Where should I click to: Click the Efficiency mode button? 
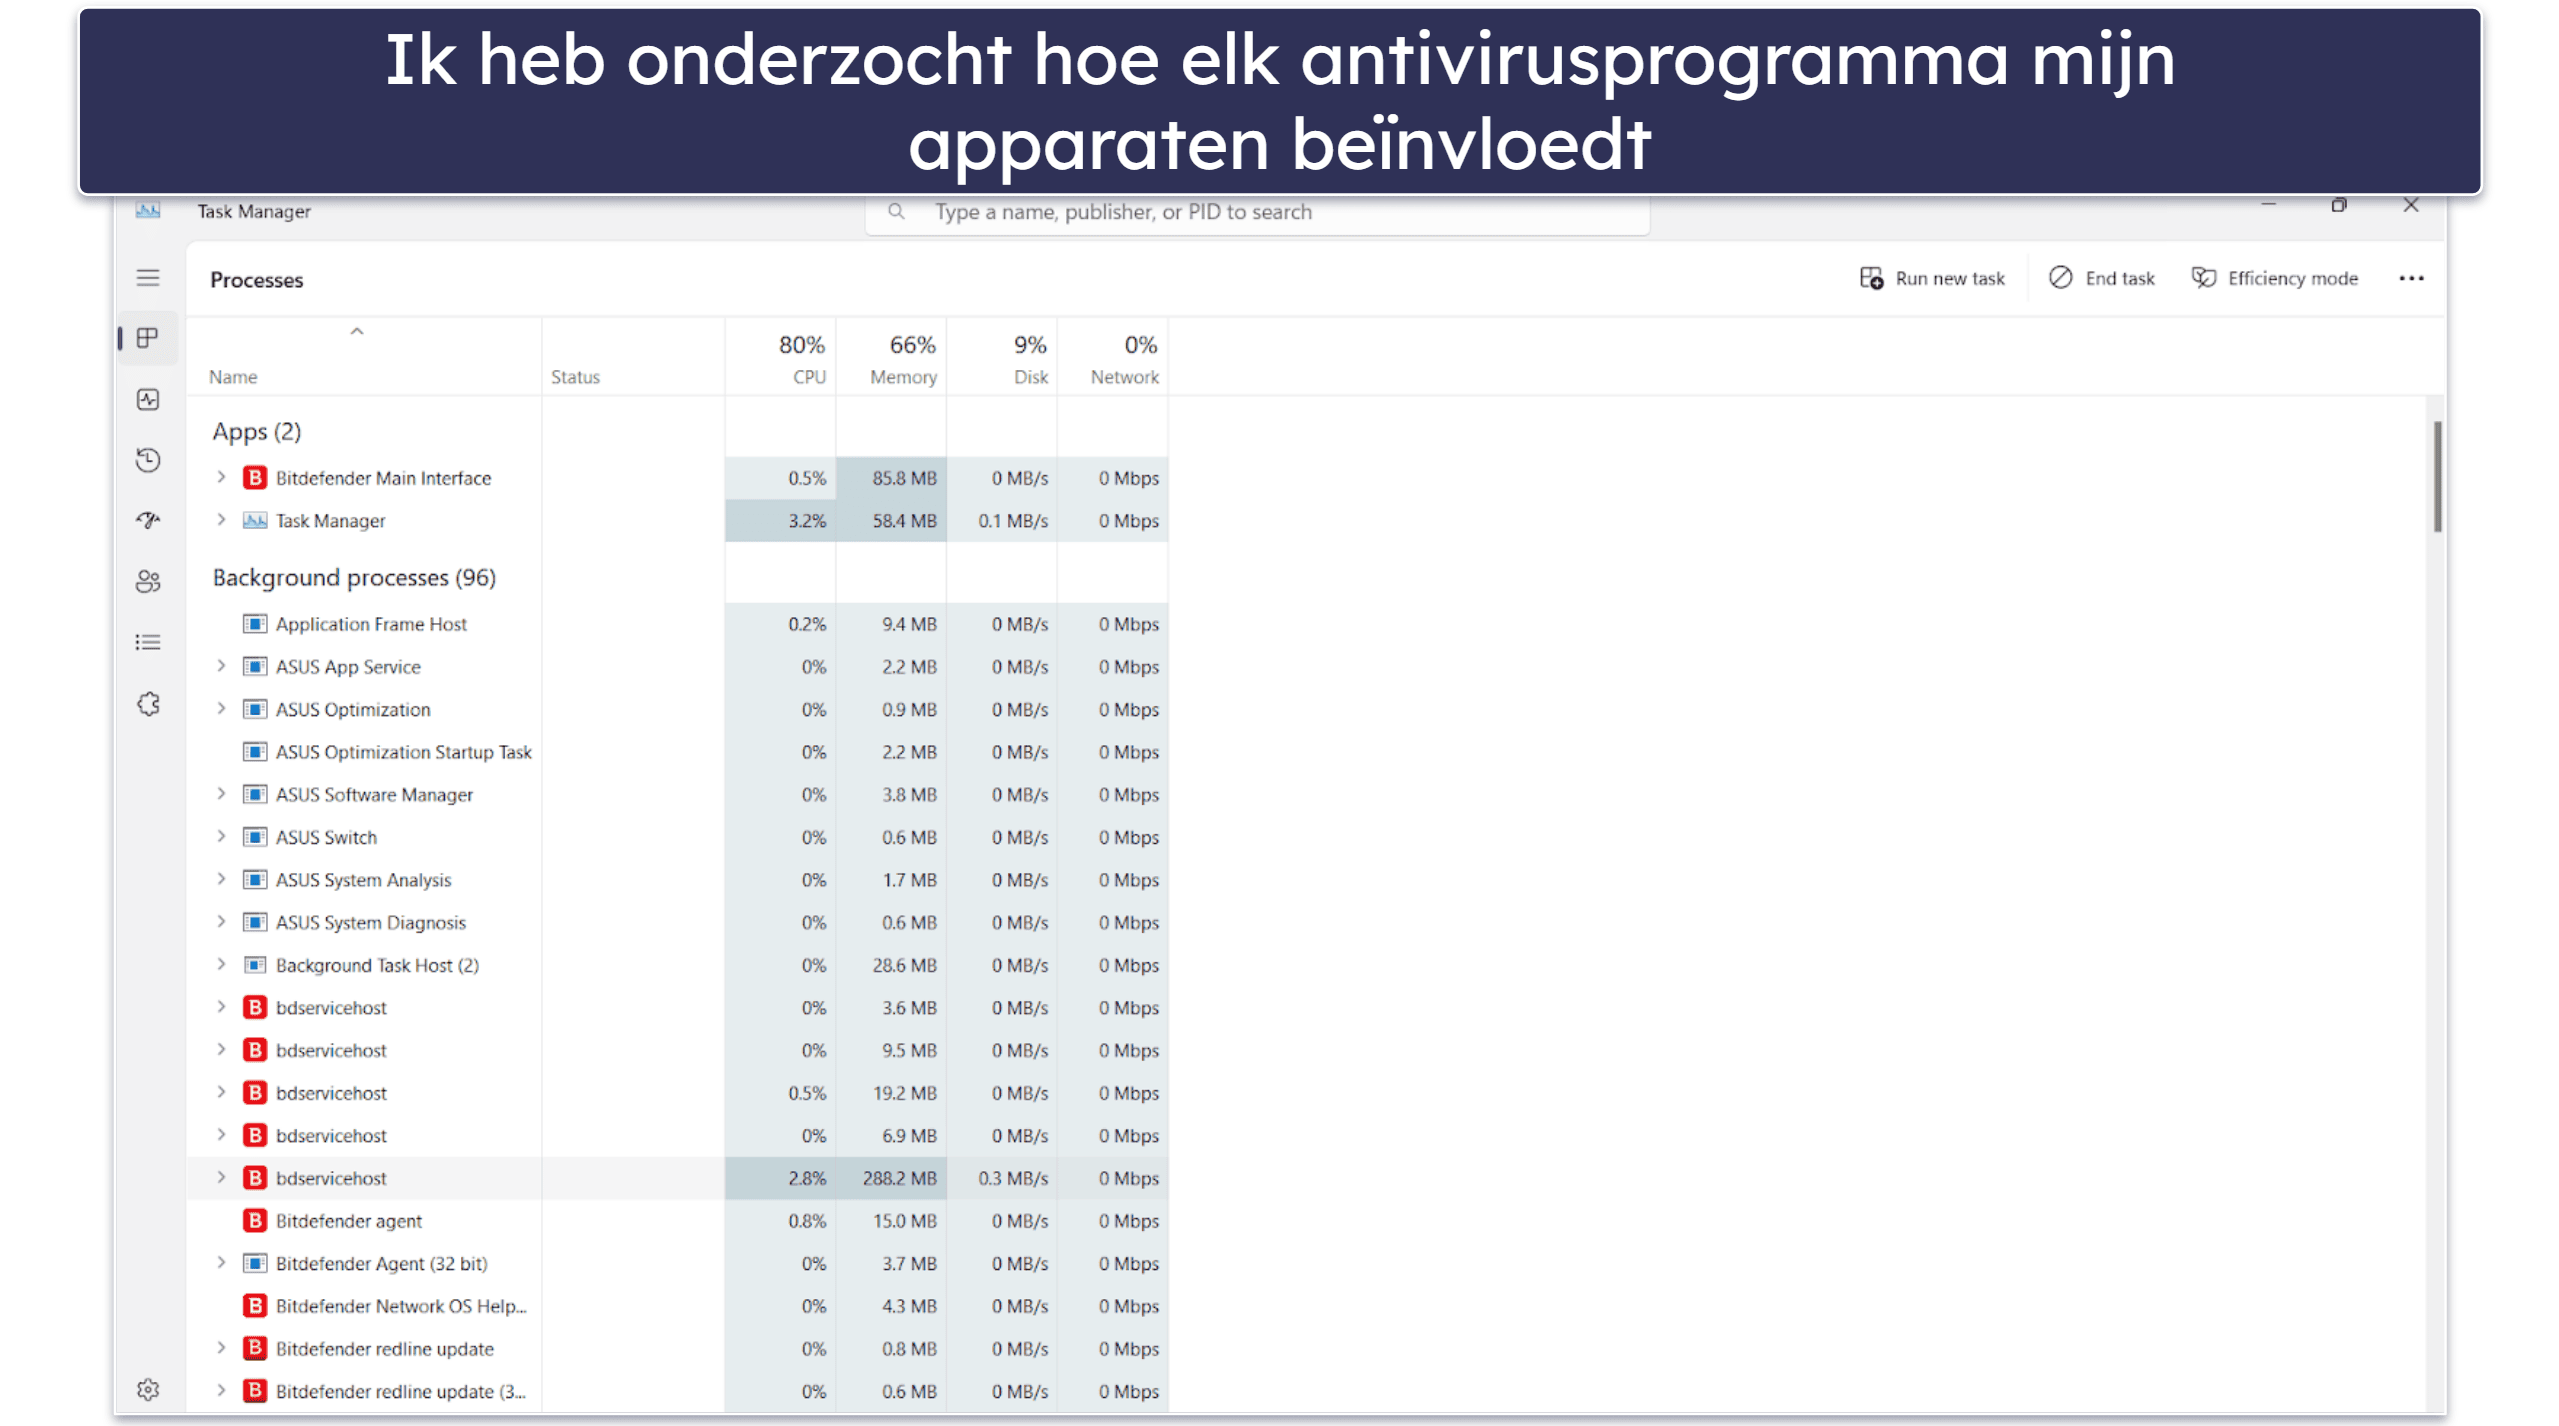[2274, 278]
